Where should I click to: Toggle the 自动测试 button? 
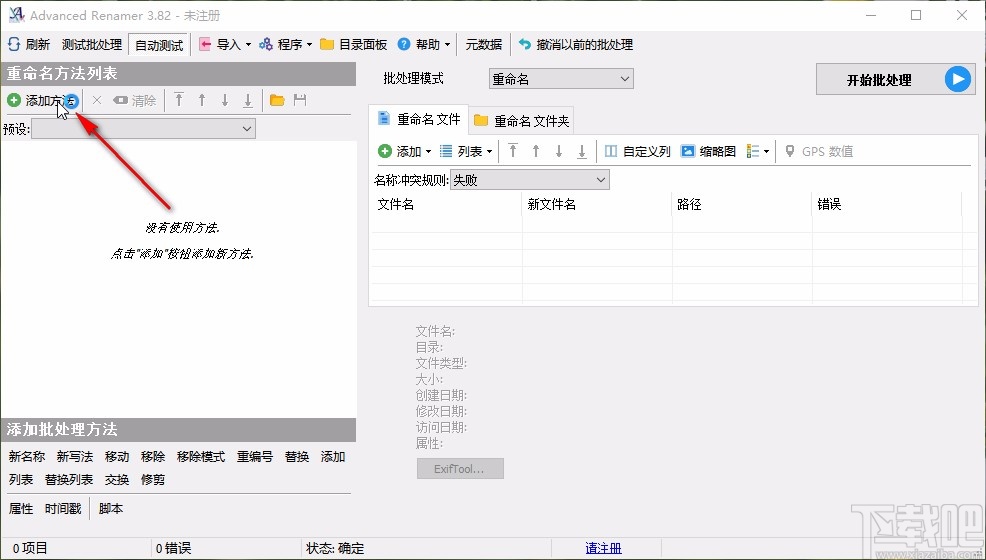[x=159, y=45]
